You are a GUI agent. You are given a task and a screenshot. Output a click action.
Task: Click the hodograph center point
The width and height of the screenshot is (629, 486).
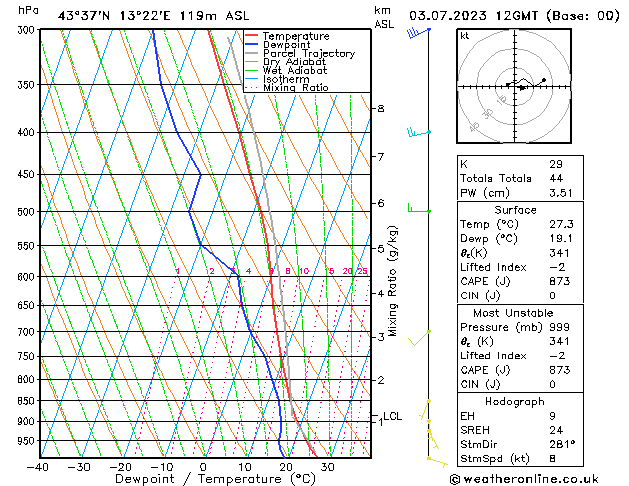[510, 85]
